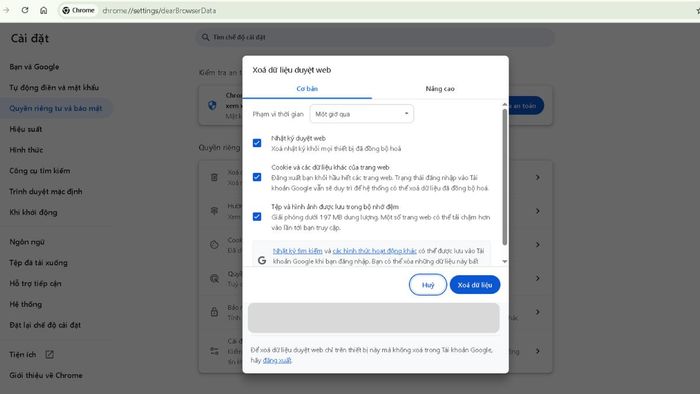Open Tự động điền và mật khẩu
The image size is (700, 394).
[x=54, y=87]
